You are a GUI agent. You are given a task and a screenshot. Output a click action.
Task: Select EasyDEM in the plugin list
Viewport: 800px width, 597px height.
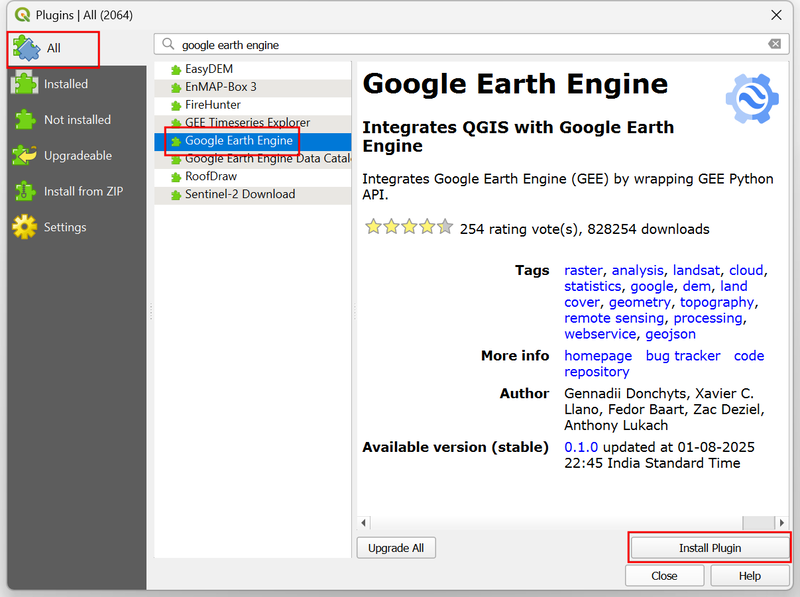click(x=253, y=69)
